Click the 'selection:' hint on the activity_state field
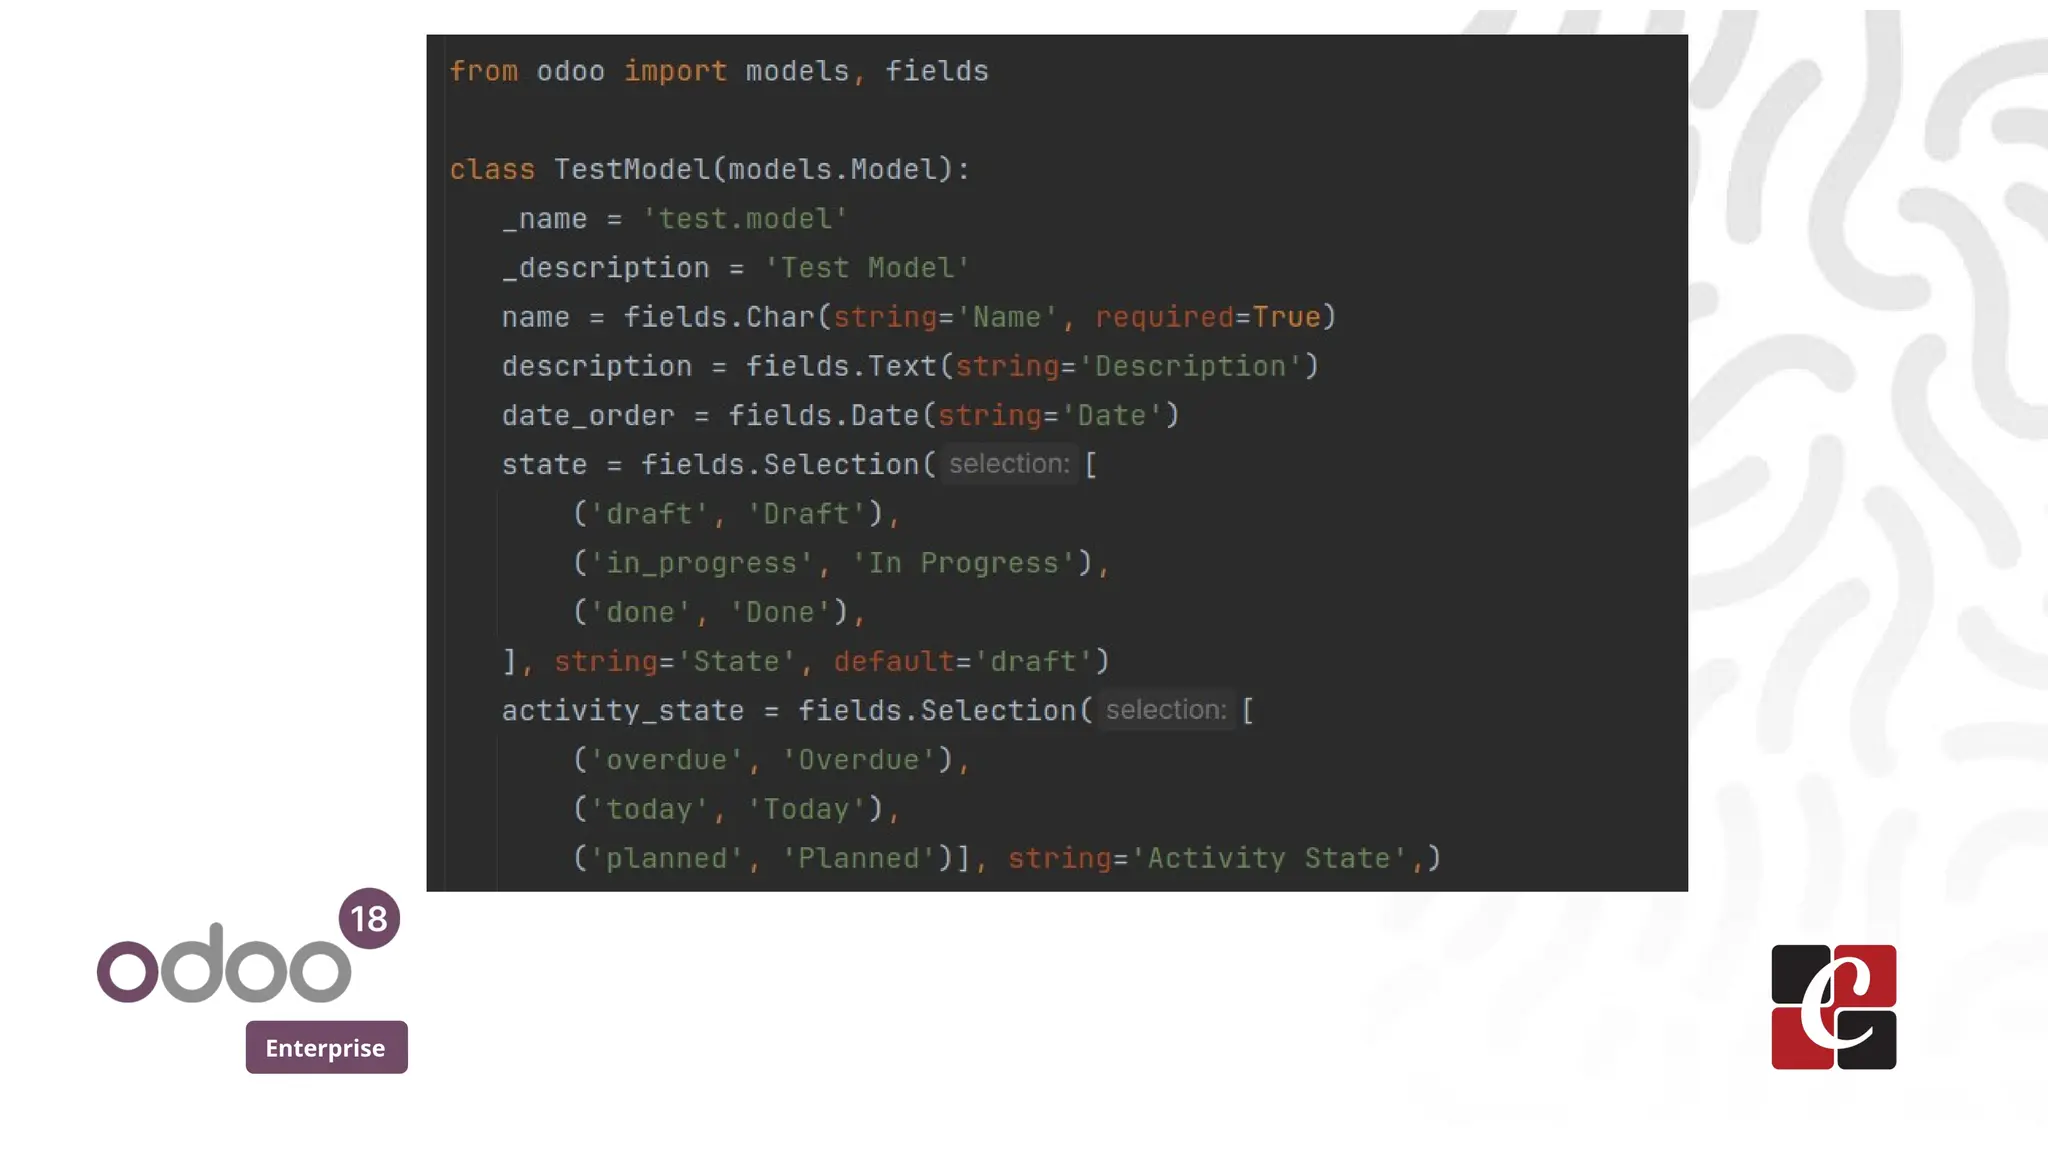 click(1165, 710)
